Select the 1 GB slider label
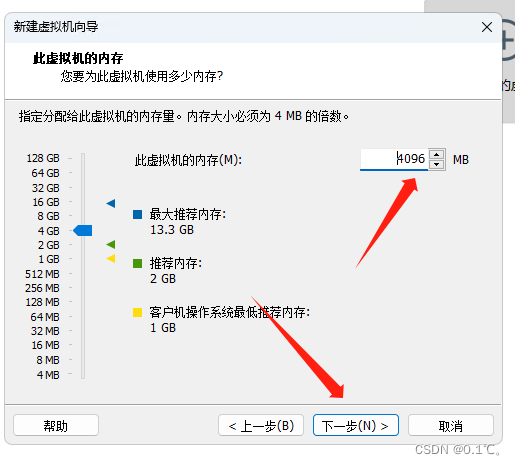 coord(49,259)
